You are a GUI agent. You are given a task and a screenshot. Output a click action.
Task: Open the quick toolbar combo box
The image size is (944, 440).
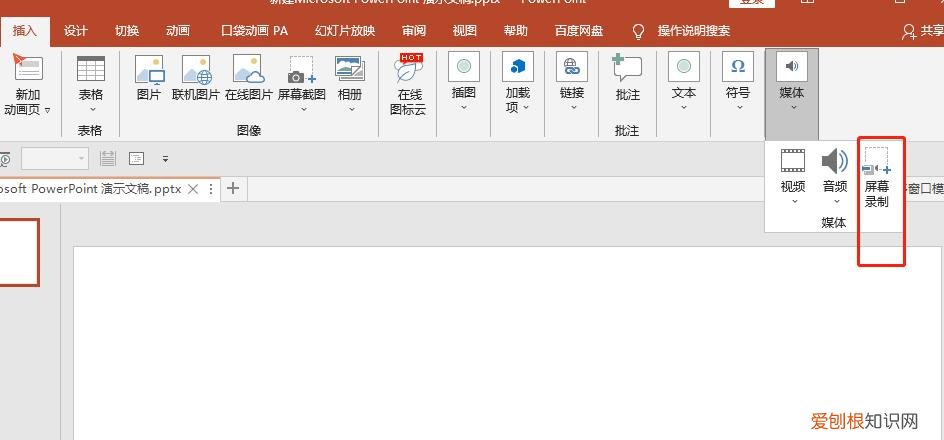pyautogui.click(x=55, y=159)
